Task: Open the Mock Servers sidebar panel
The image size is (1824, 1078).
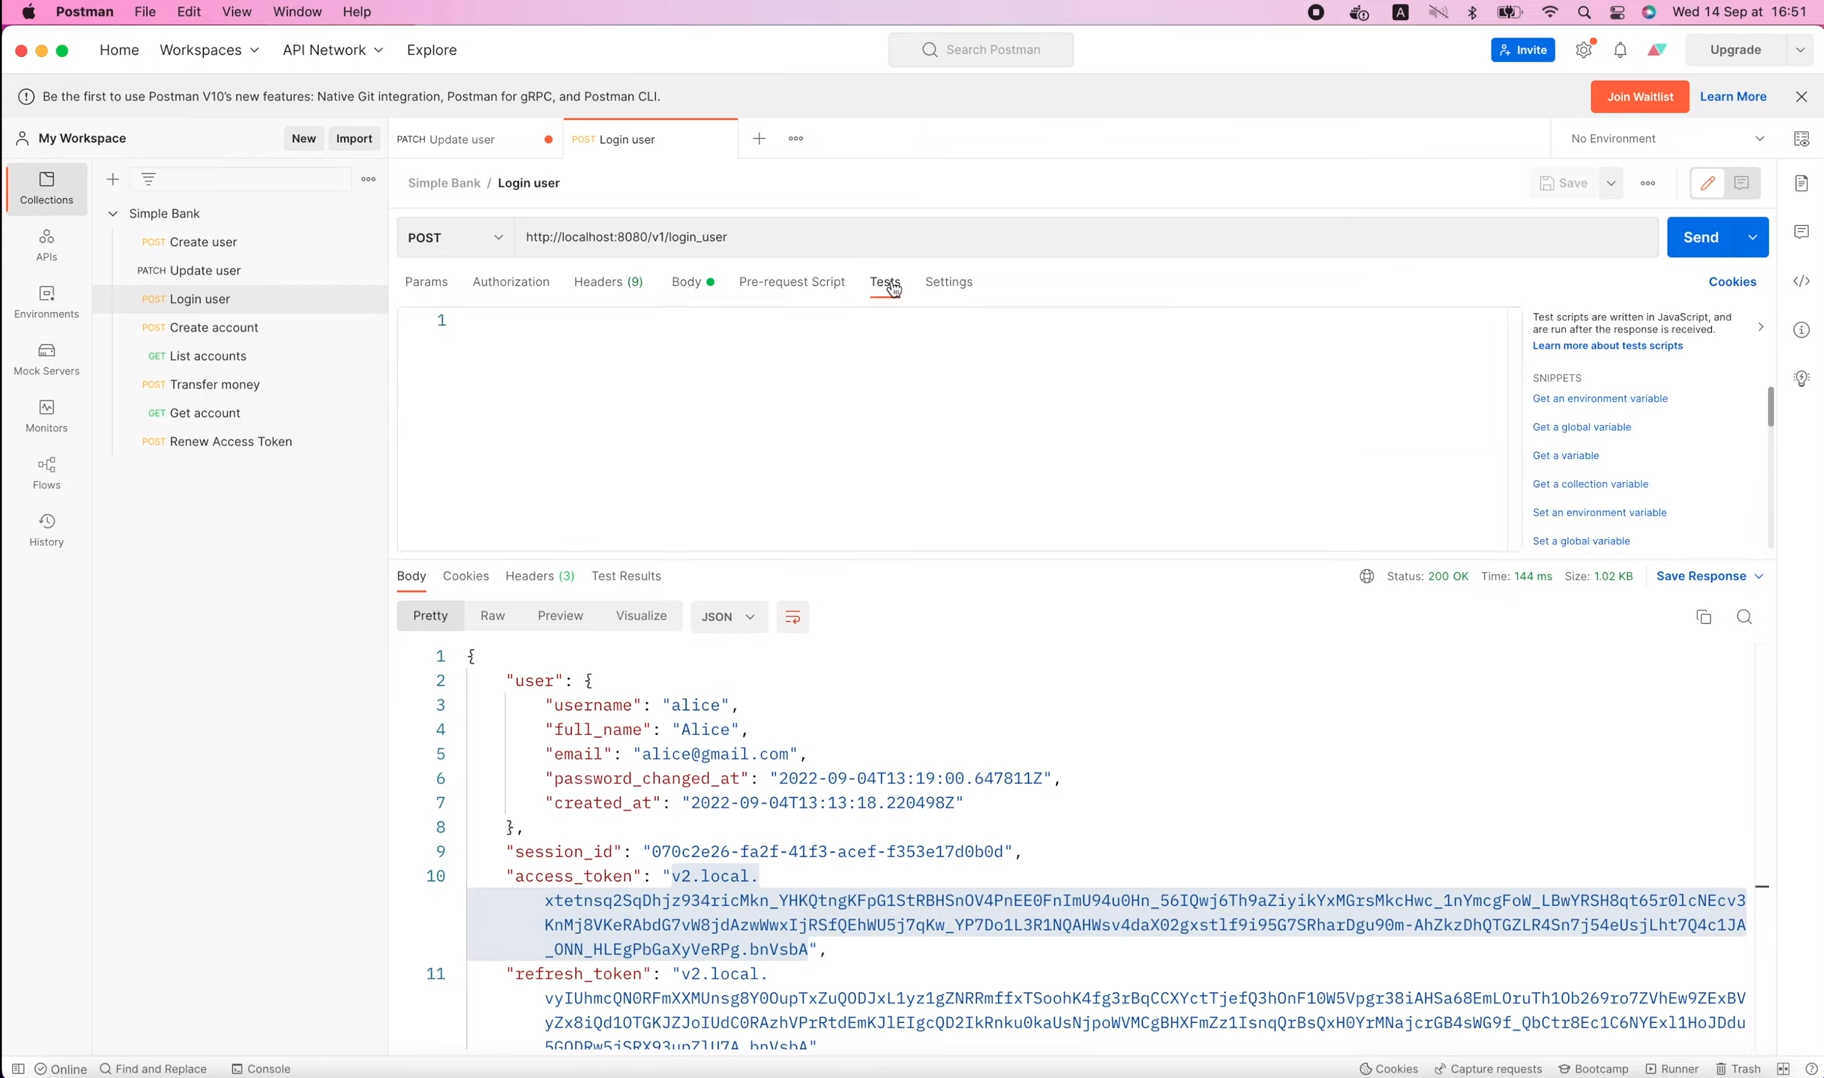Action: click(x=46, y=359)
